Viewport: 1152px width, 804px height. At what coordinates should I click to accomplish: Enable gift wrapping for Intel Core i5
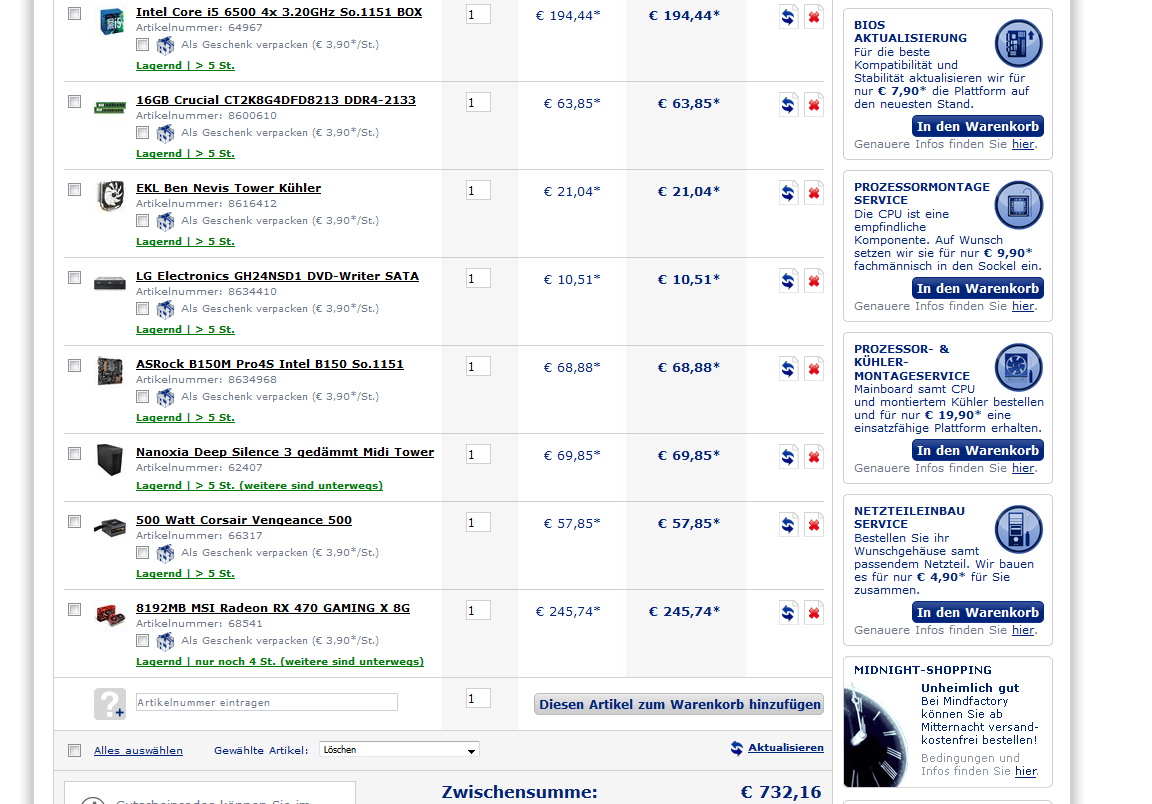tap(143, 45)
